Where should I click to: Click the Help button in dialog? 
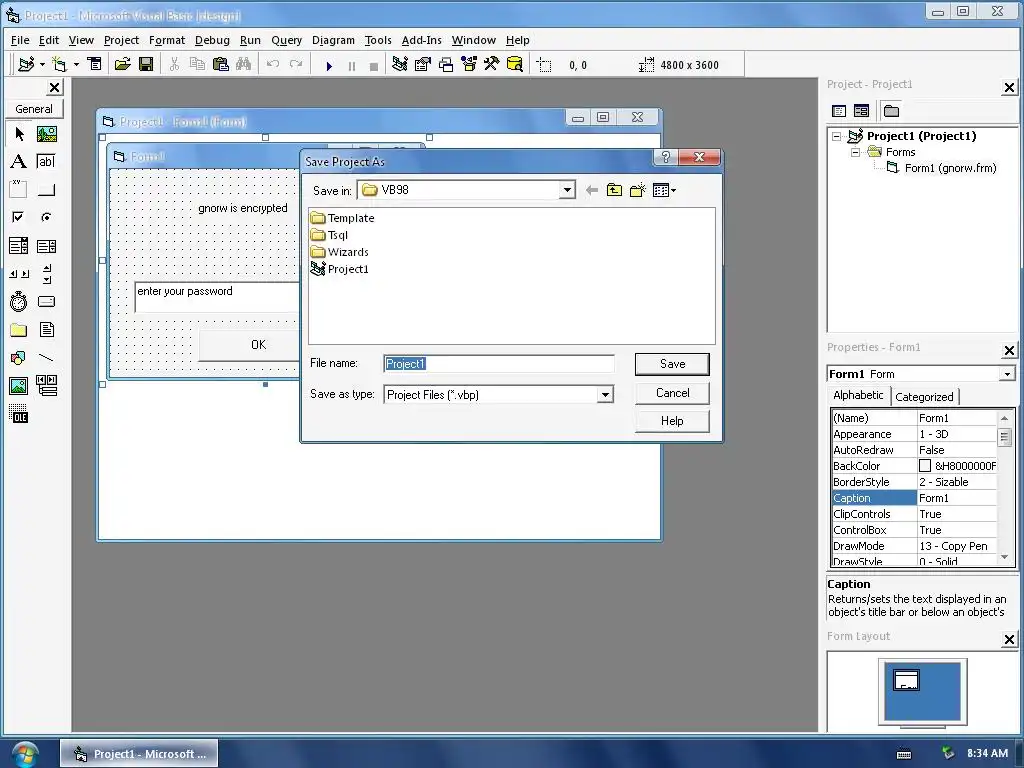click(x=672, y=421)
